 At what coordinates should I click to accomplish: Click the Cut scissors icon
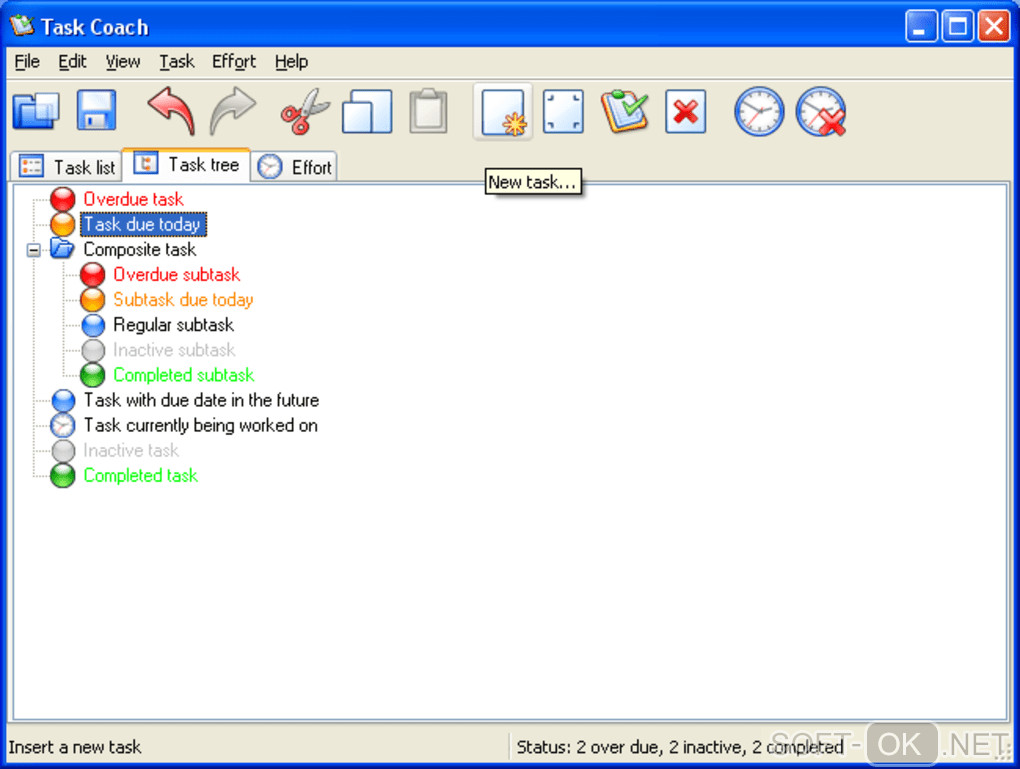304,111
